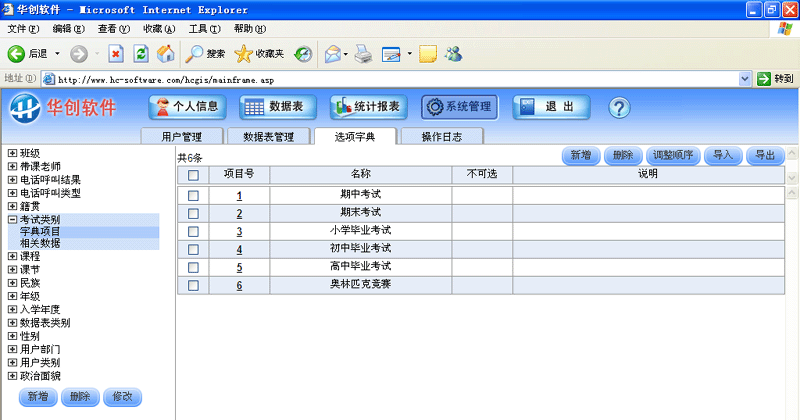
Task: Open 个人信息 personal info
Action: tap(187, 107)
